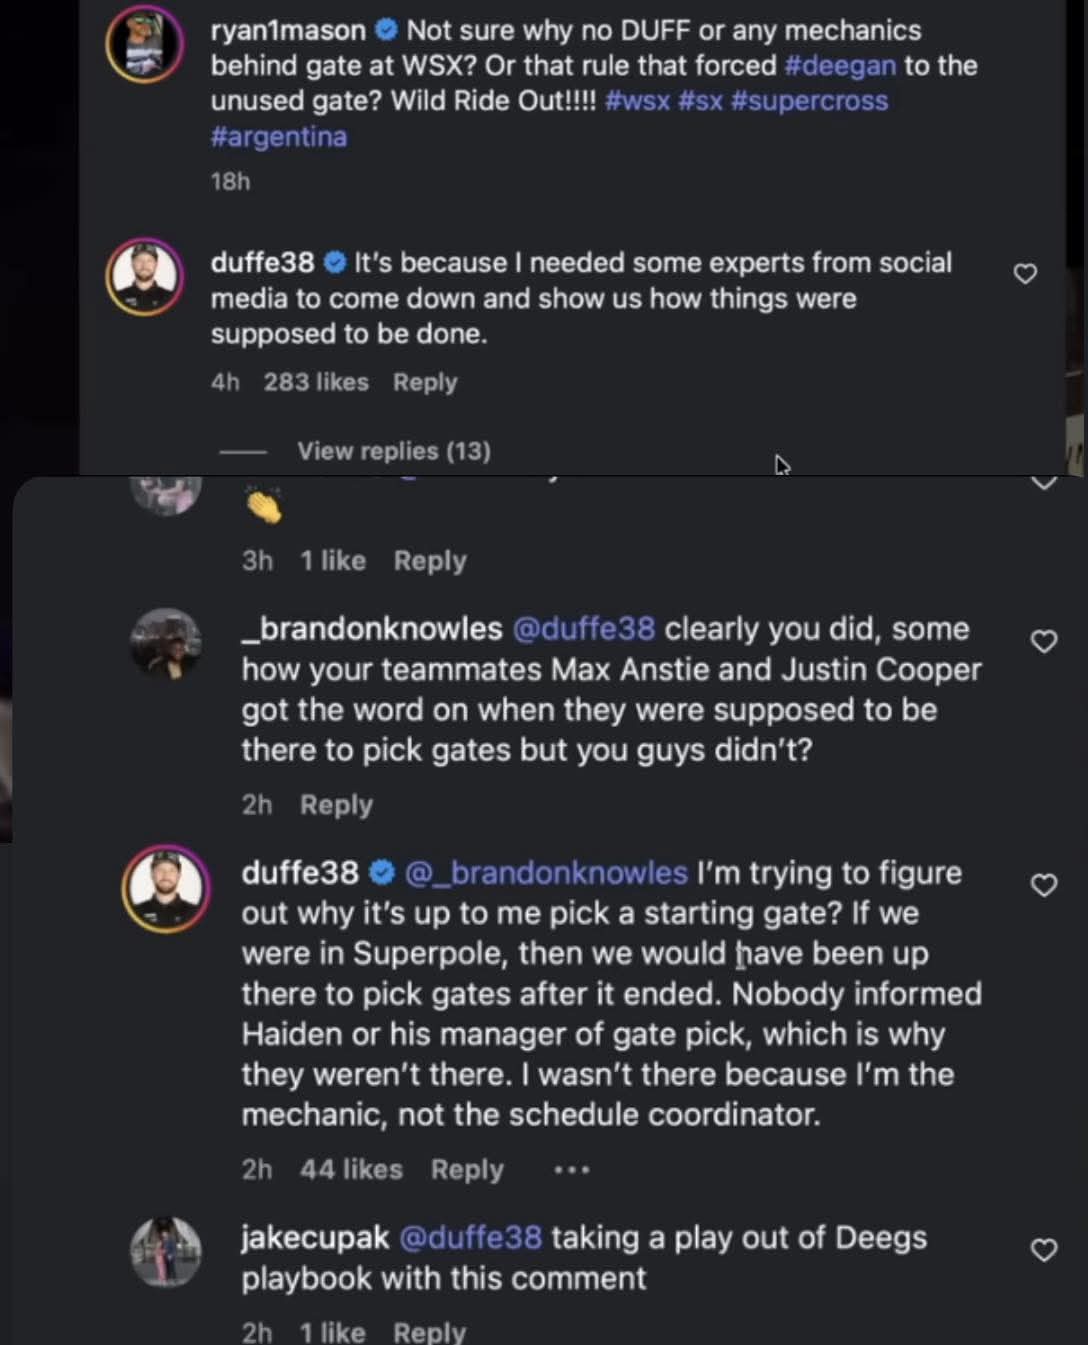Like duffe38's social media experts comment
This screenshot has height=1345, width=1088.
1025,273
